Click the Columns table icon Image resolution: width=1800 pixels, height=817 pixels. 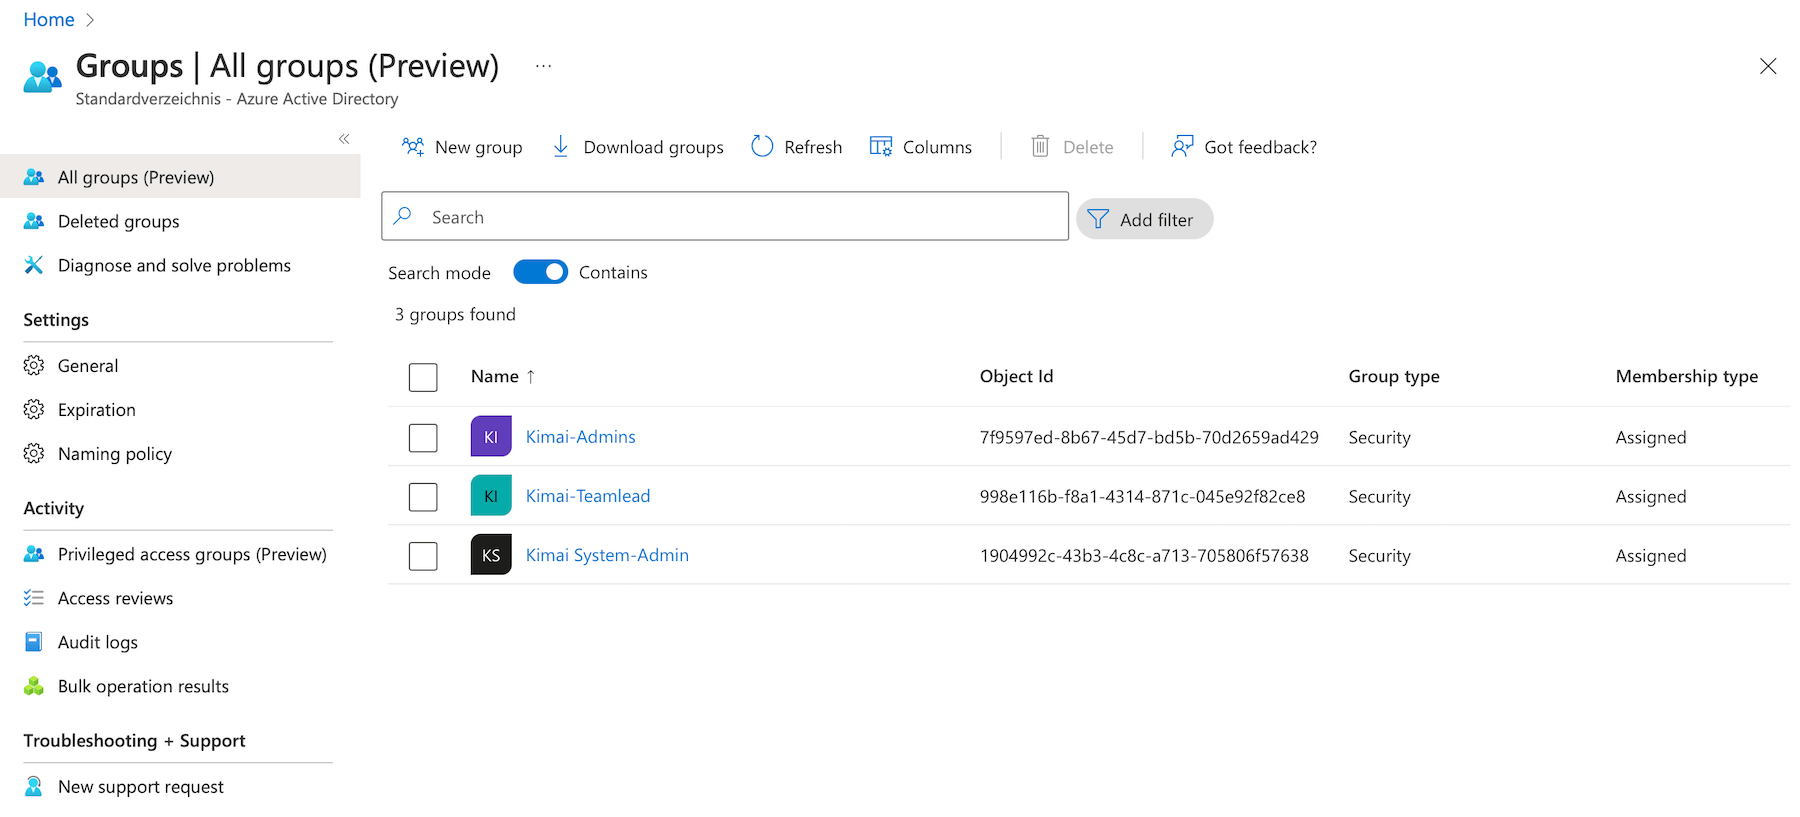881,147
